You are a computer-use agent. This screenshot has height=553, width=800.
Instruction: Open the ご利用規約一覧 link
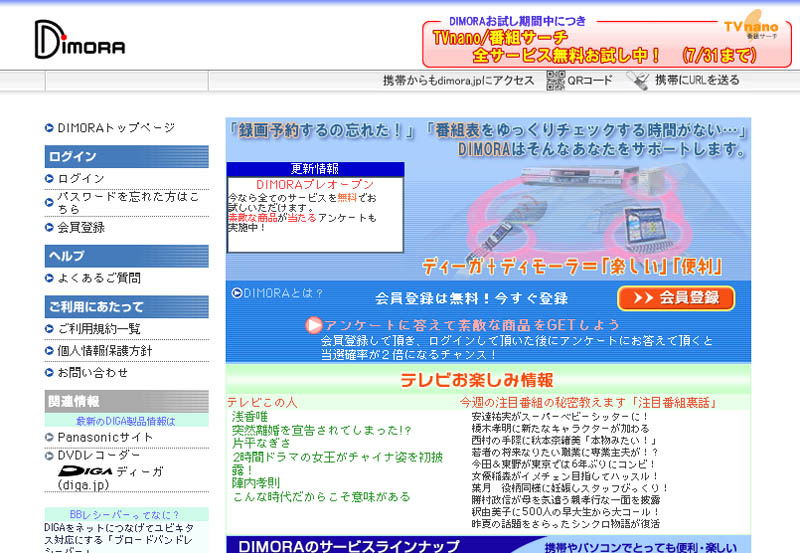click(x=98, y=328)
